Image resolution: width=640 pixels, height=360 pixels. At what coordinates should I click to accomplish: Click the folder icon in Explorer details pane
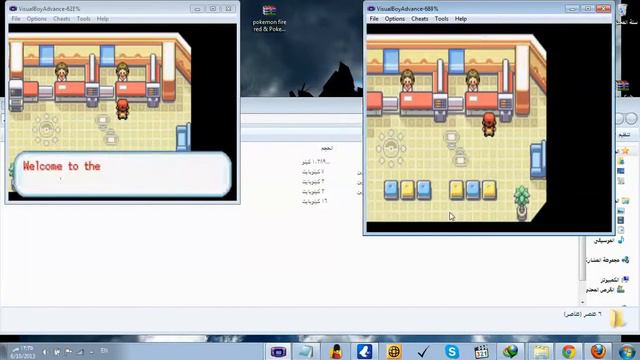[618, 318]
